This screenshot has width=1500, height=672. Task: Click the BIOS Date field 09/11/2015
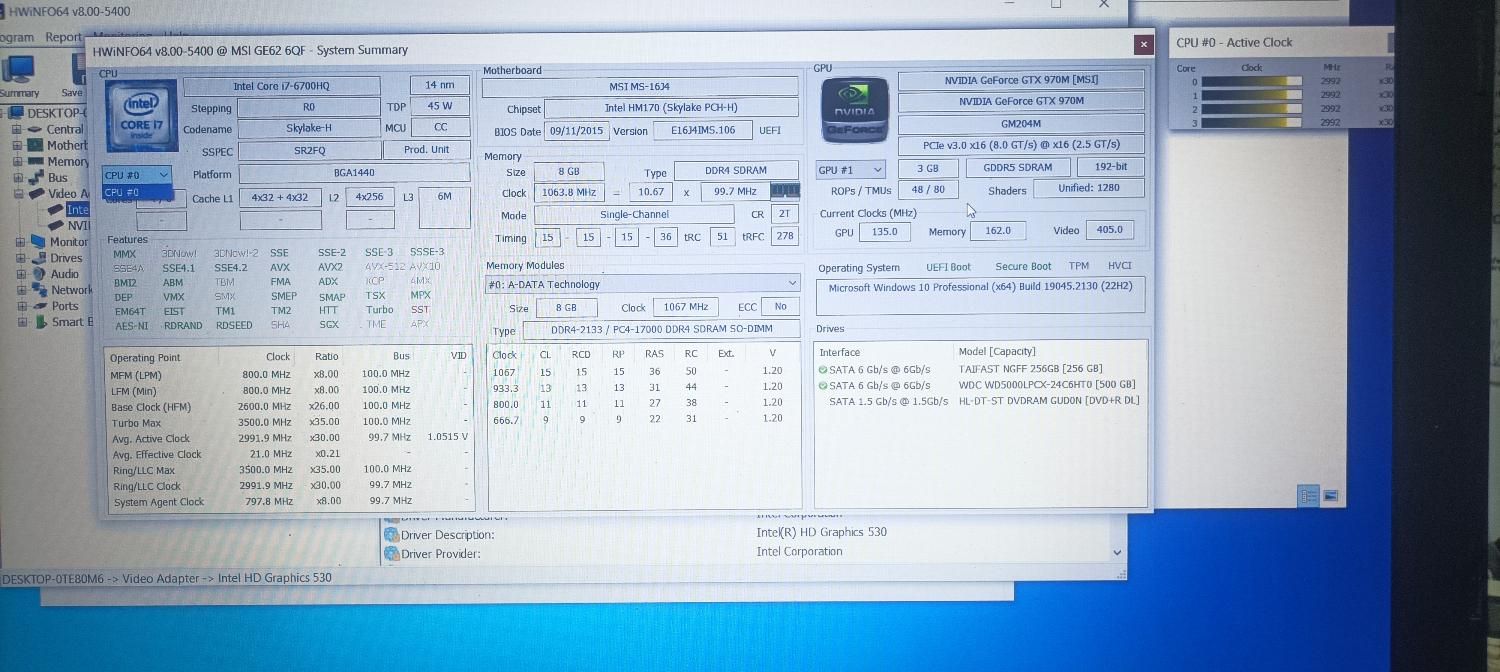(577, 131)
